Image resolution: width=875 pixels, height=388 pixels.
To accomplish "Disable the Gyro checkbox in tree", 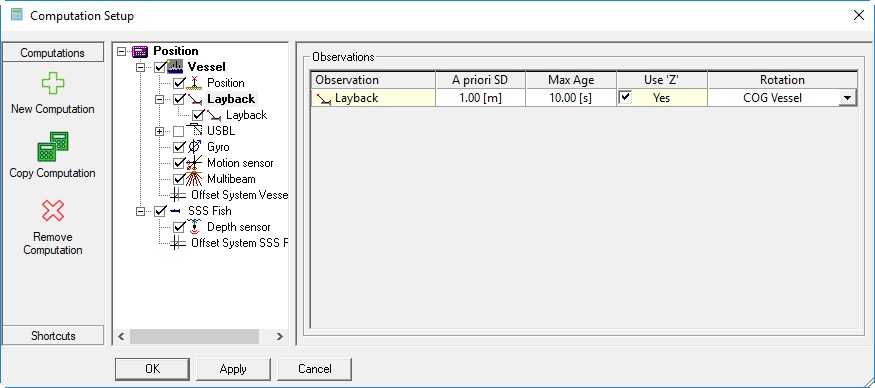I will pos(179,147).
